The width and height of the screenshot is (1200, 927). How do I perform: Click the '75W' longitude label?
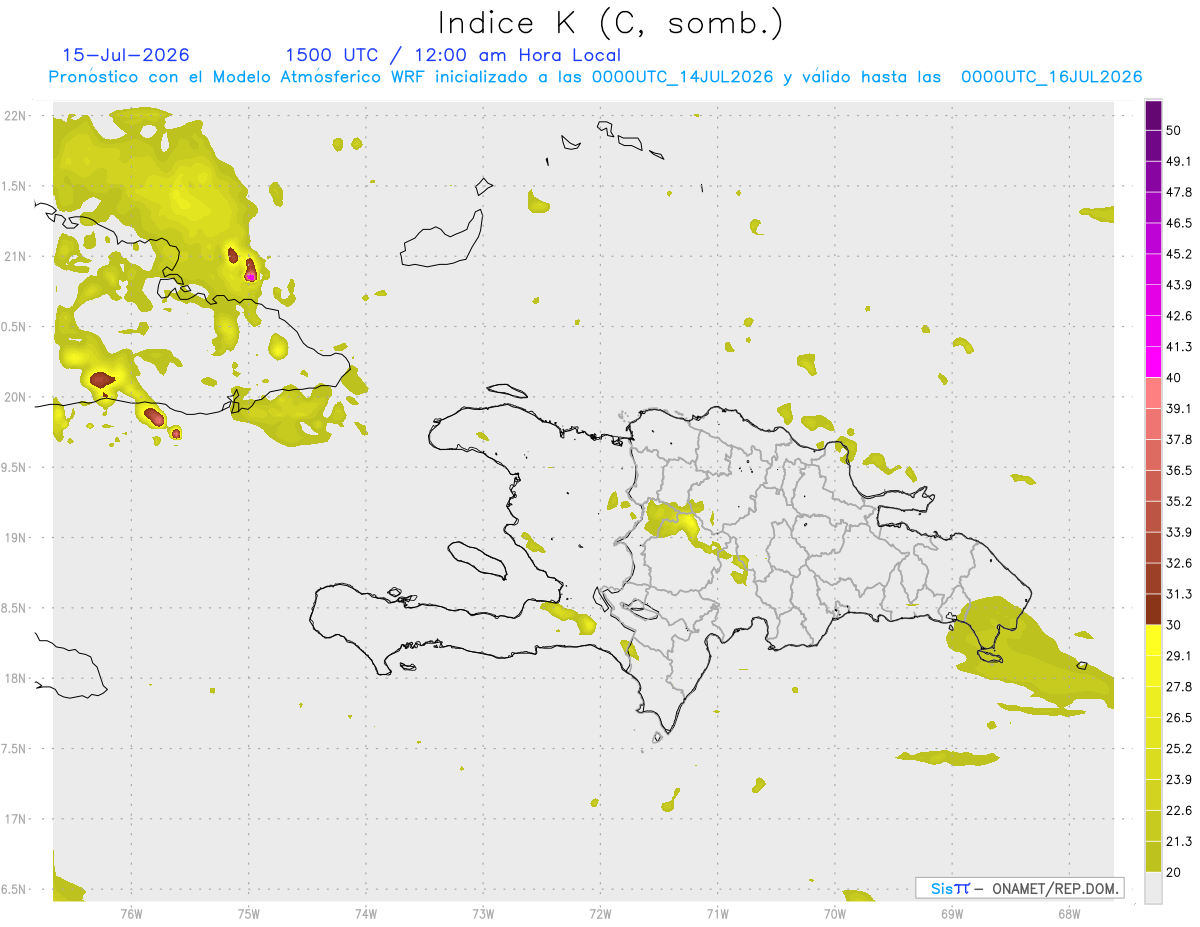click(249, 913)
